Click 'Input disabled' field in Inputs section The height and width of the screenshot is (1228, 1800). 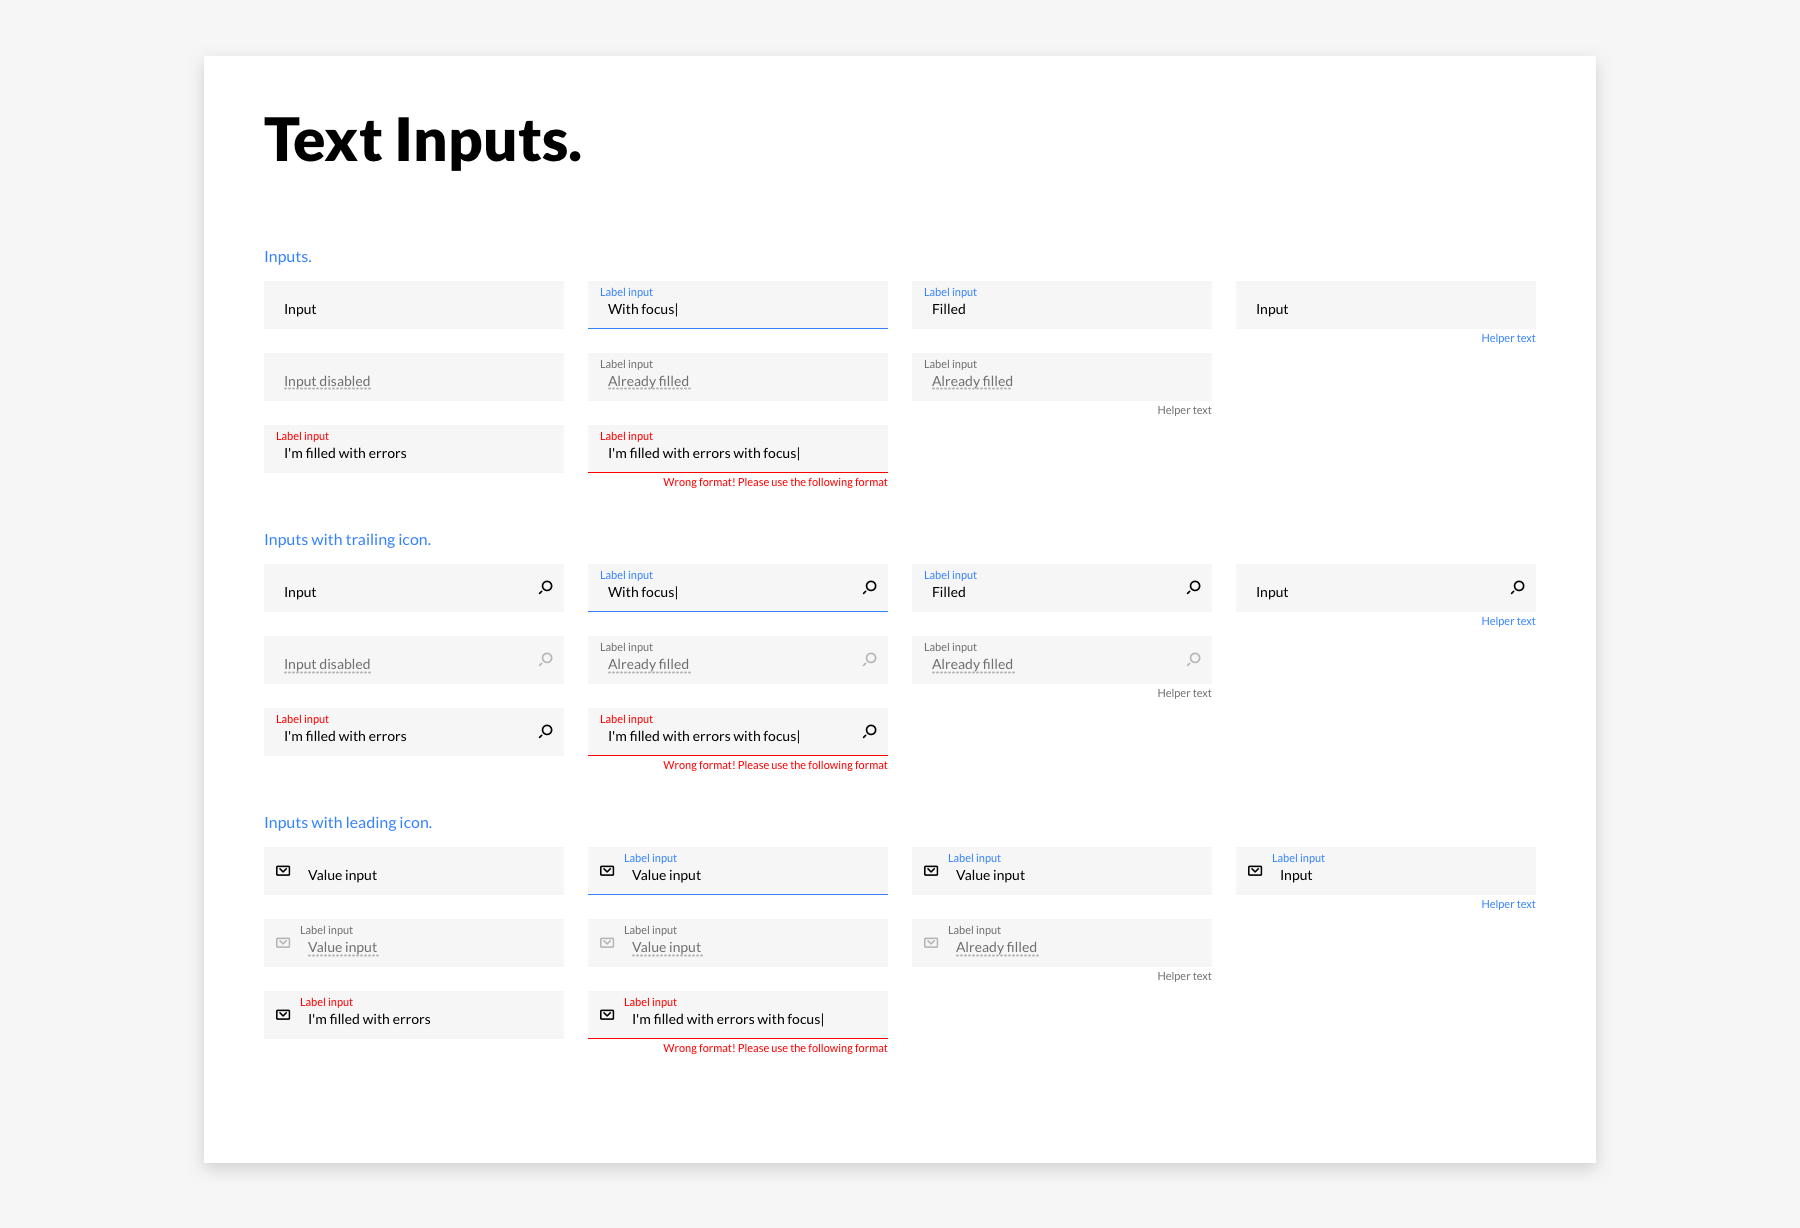pyautogui.click(x=414, y=377)
